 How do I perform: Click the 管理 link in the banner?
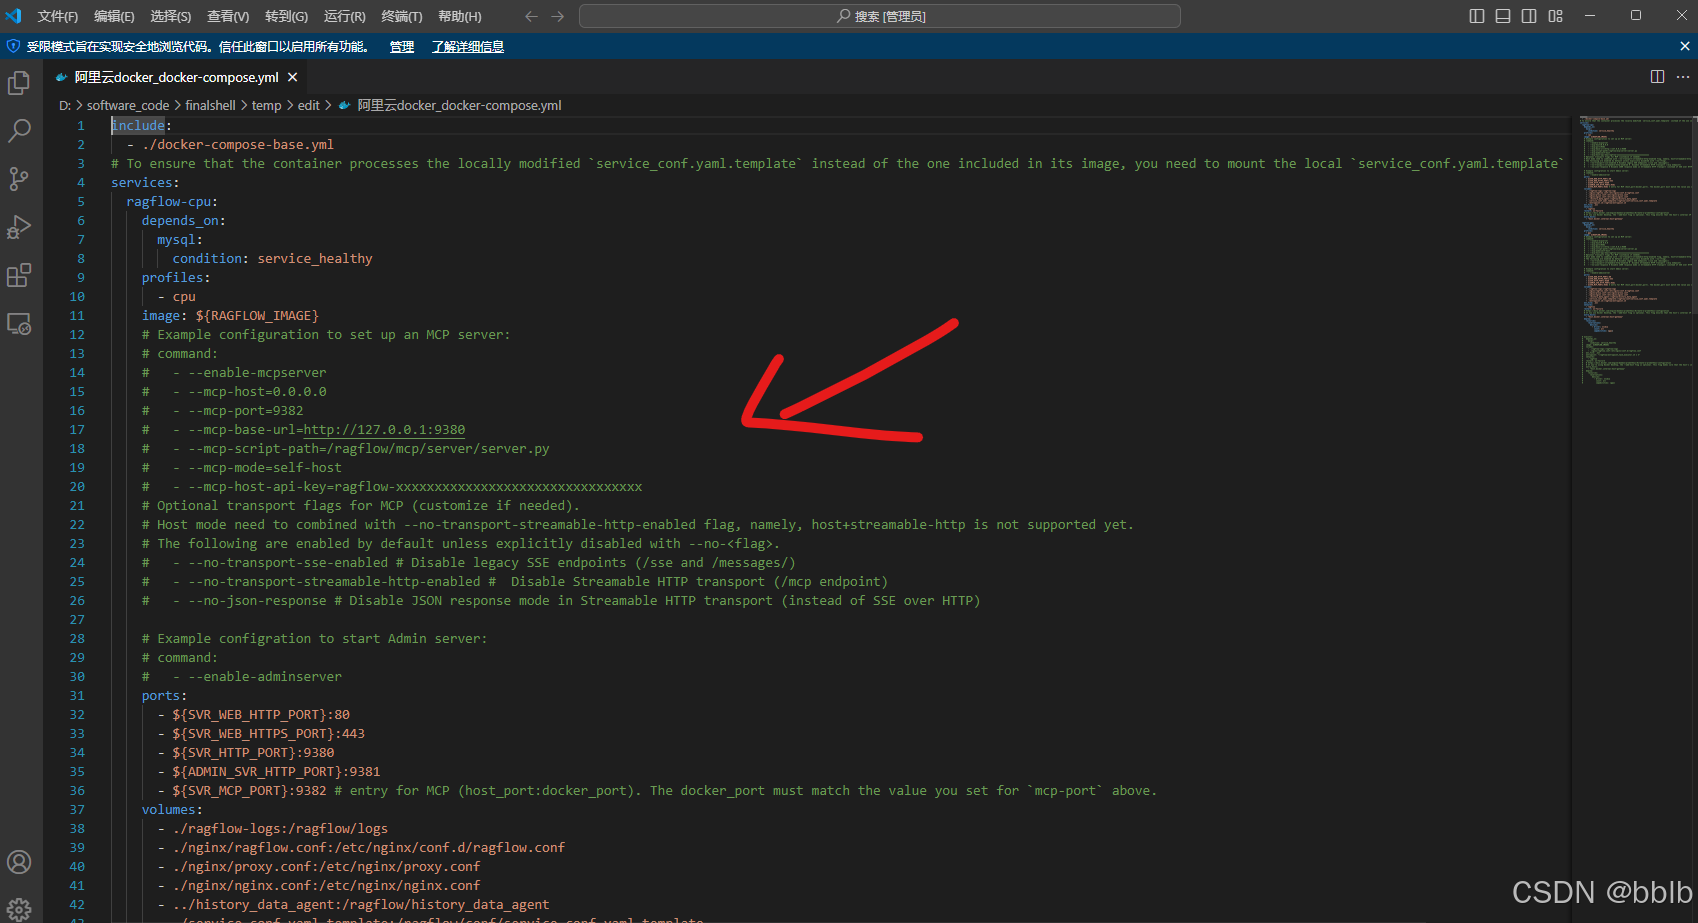(402, 46)
